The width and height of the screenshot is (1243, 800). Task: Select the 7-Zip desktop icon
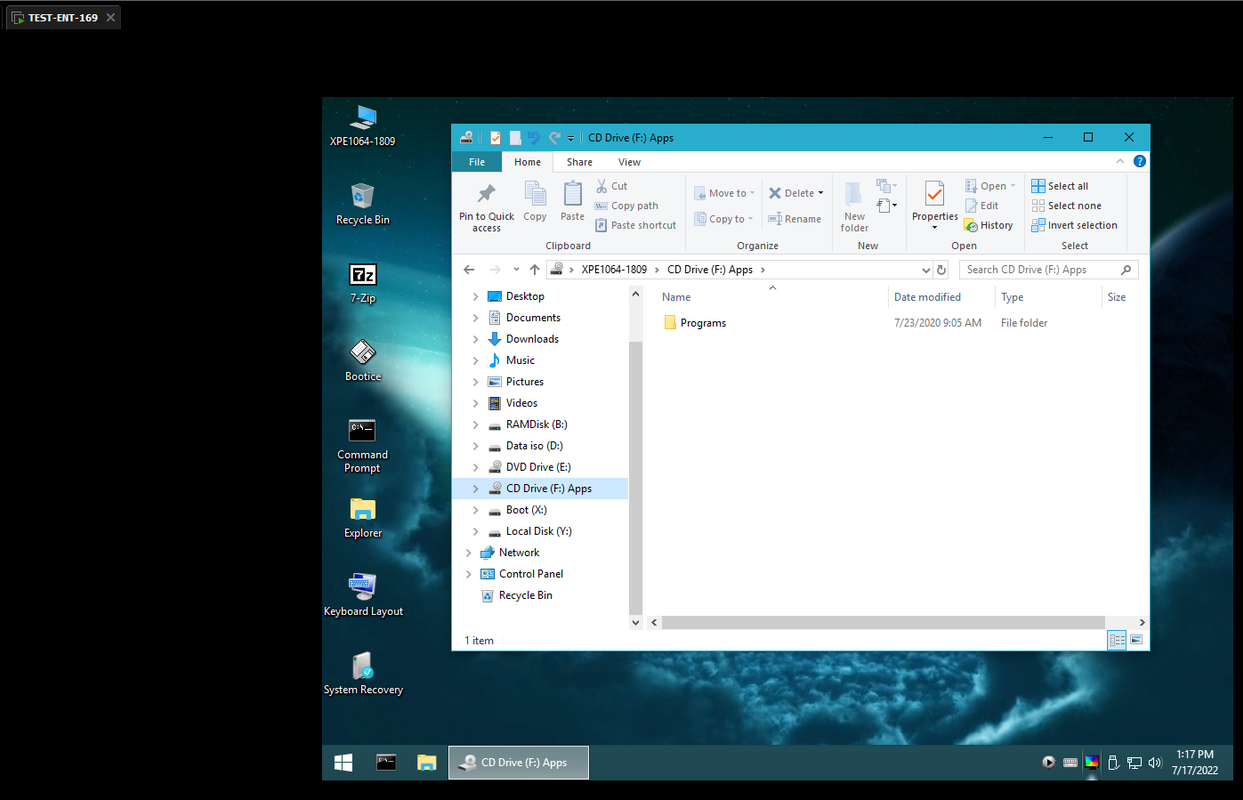pyautogui.click(x=362, y=282)
